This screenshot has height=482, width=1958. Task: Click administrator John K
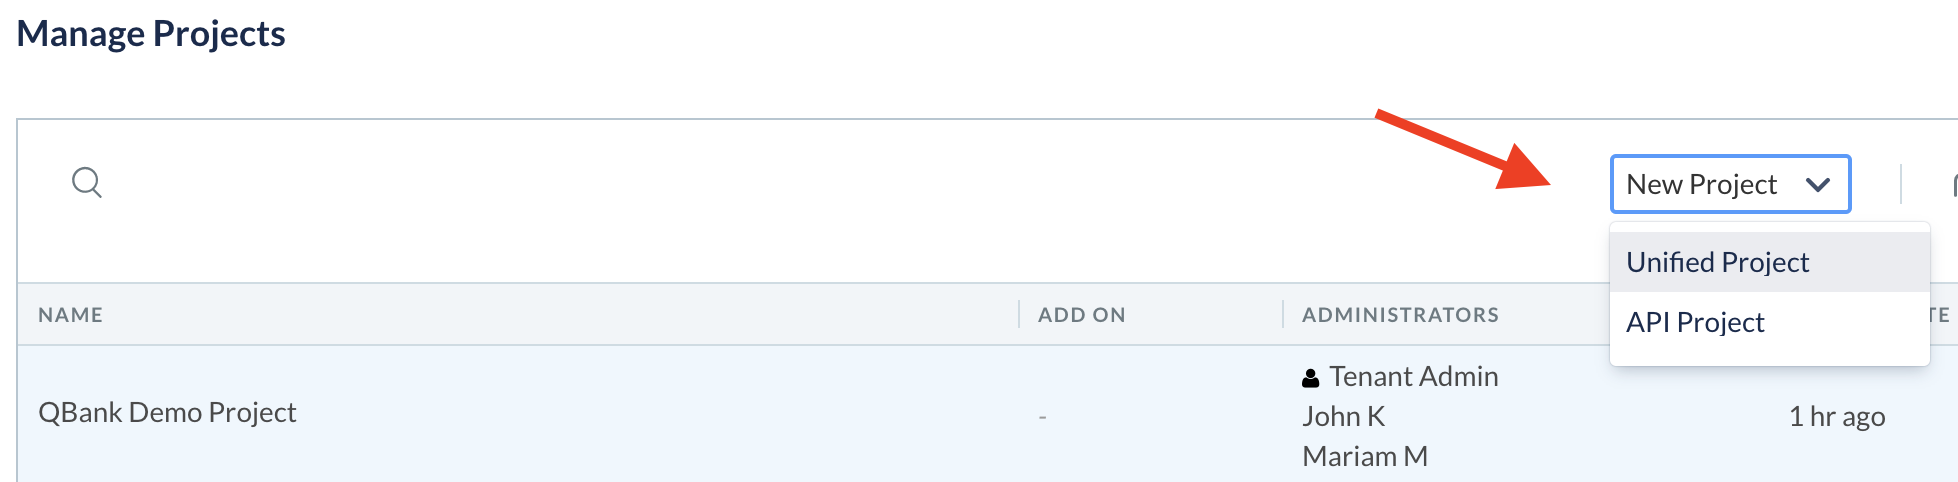pos(1343,416)
